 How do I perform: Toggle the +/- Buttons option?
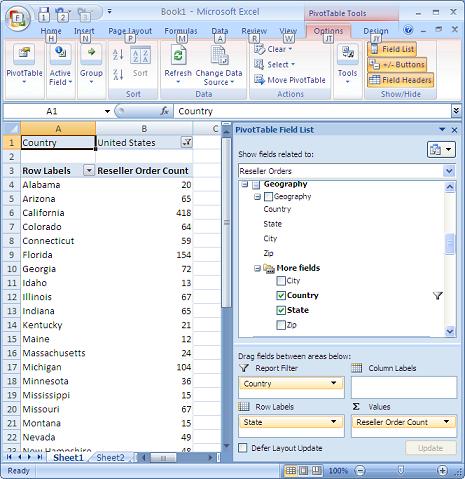click(397, 65)
